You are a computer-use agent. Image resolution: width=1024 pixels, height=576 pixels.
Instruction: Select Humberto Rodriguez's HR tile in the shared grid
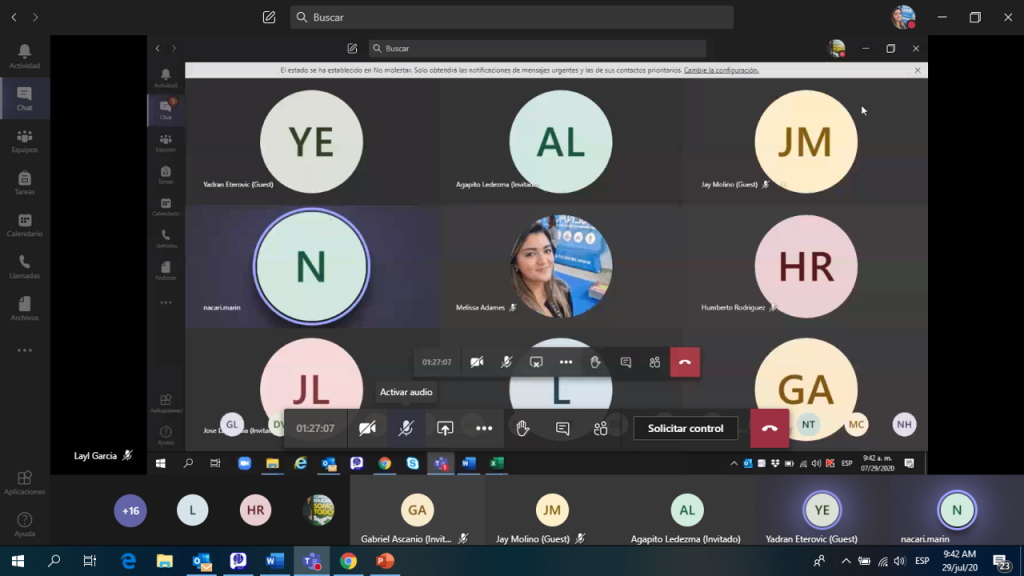pos(806,266)
